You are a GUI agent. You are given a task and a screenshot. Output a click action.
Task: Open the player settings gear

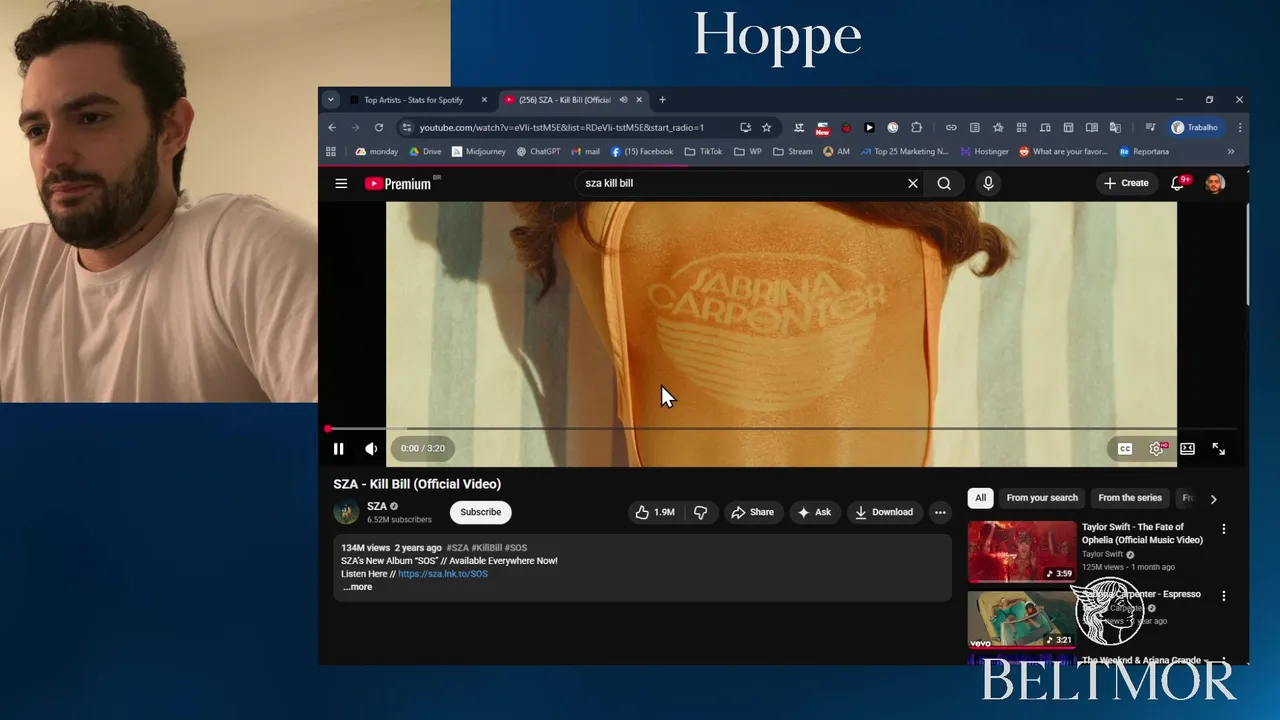1157,449
